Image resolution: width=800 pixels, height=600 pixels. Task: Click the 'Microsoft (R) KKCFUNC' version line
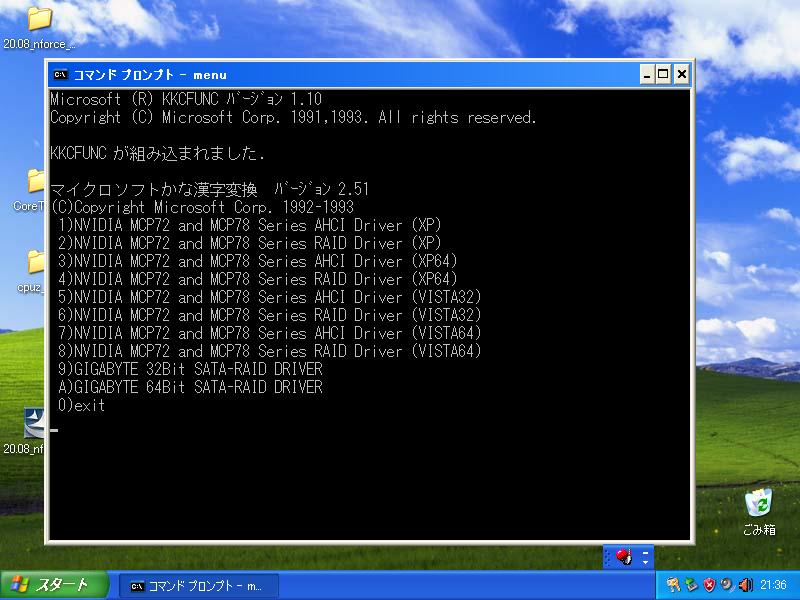(186, 99)
